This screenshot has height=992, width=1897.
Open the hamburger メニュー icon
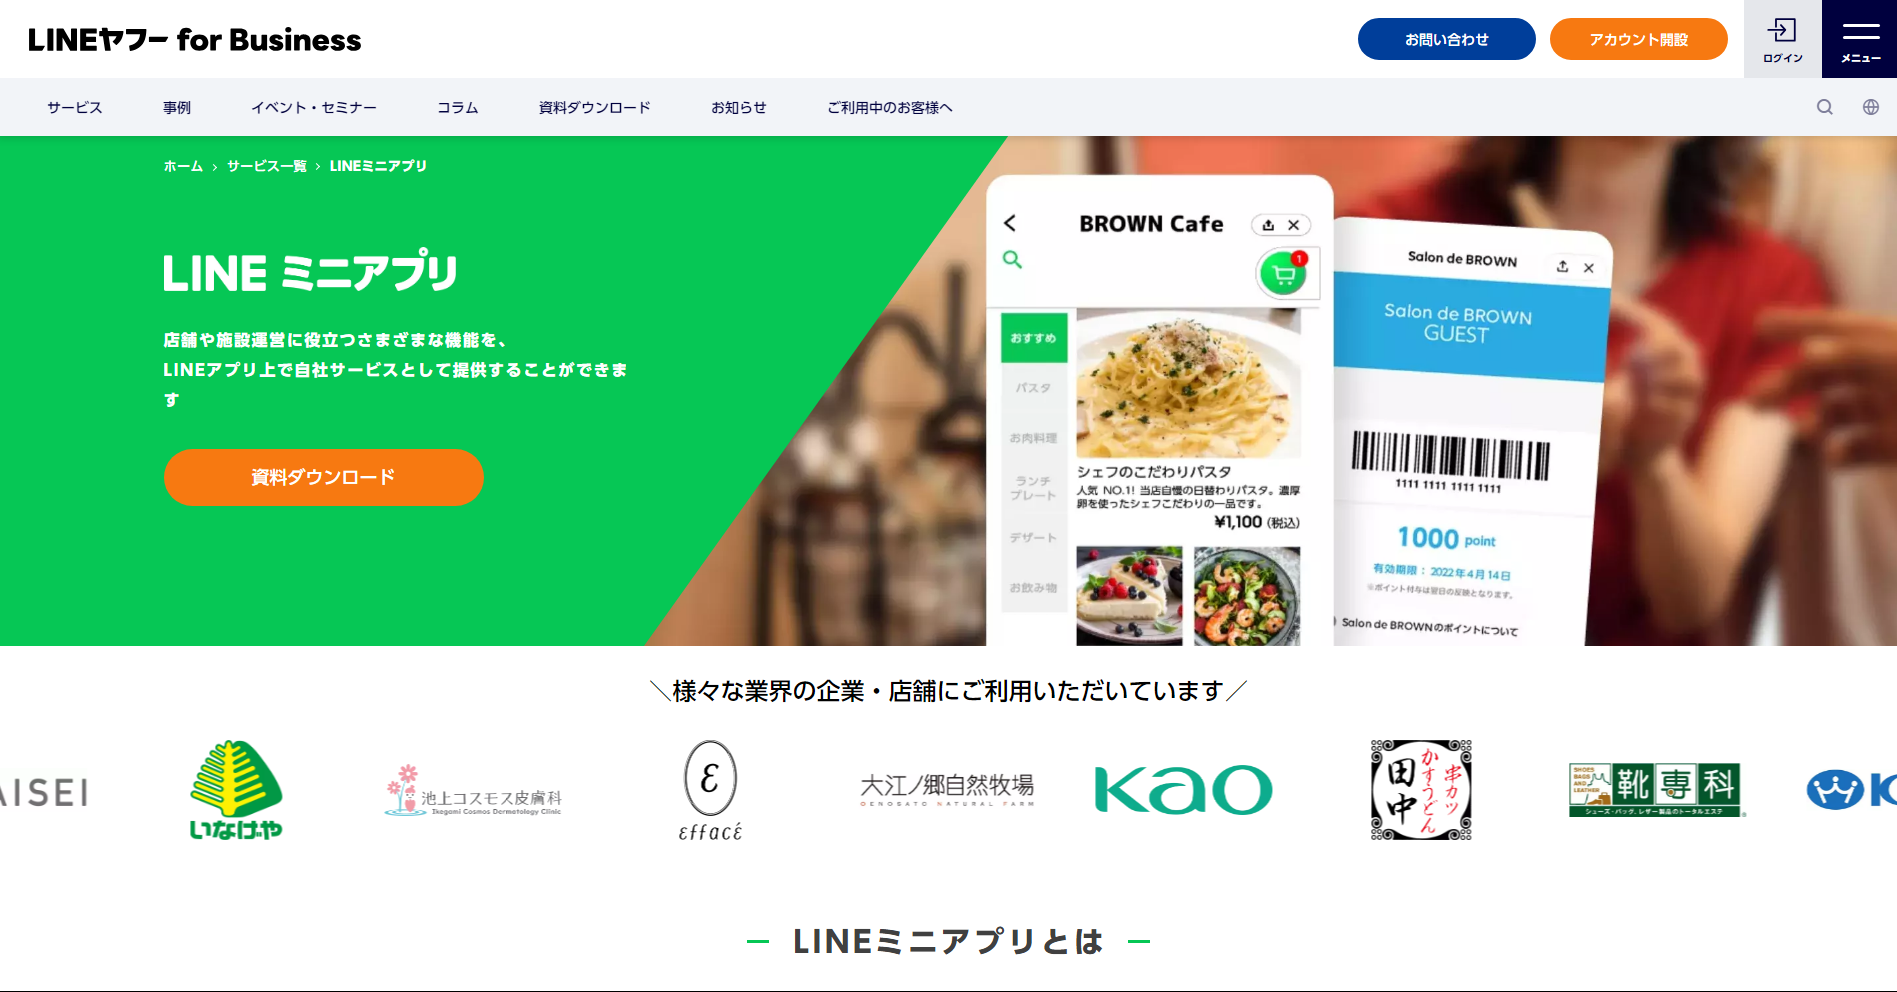[x=1860, y=39]
